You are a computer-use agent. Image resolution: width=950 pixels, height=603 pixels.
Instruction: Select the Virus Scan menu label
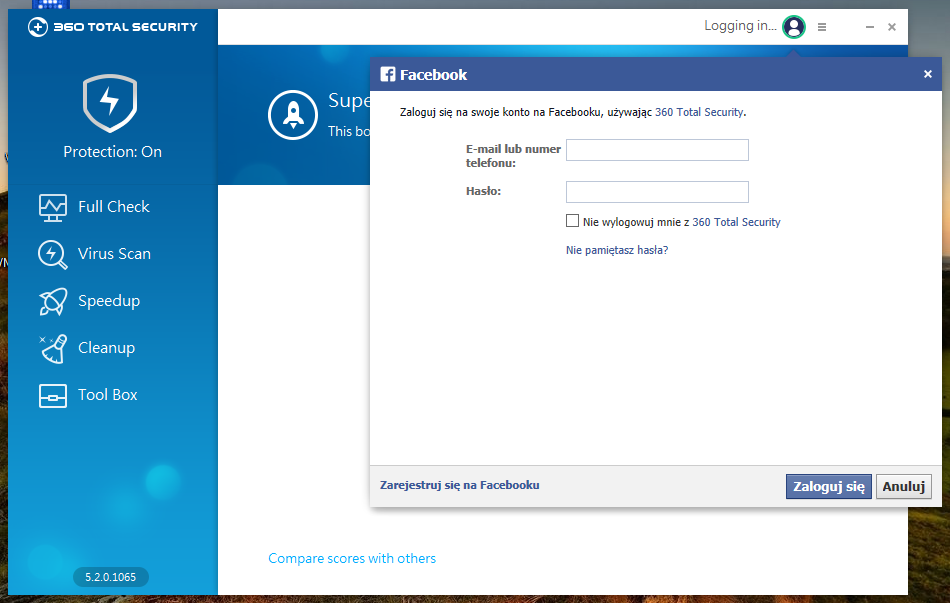(114, 254)
